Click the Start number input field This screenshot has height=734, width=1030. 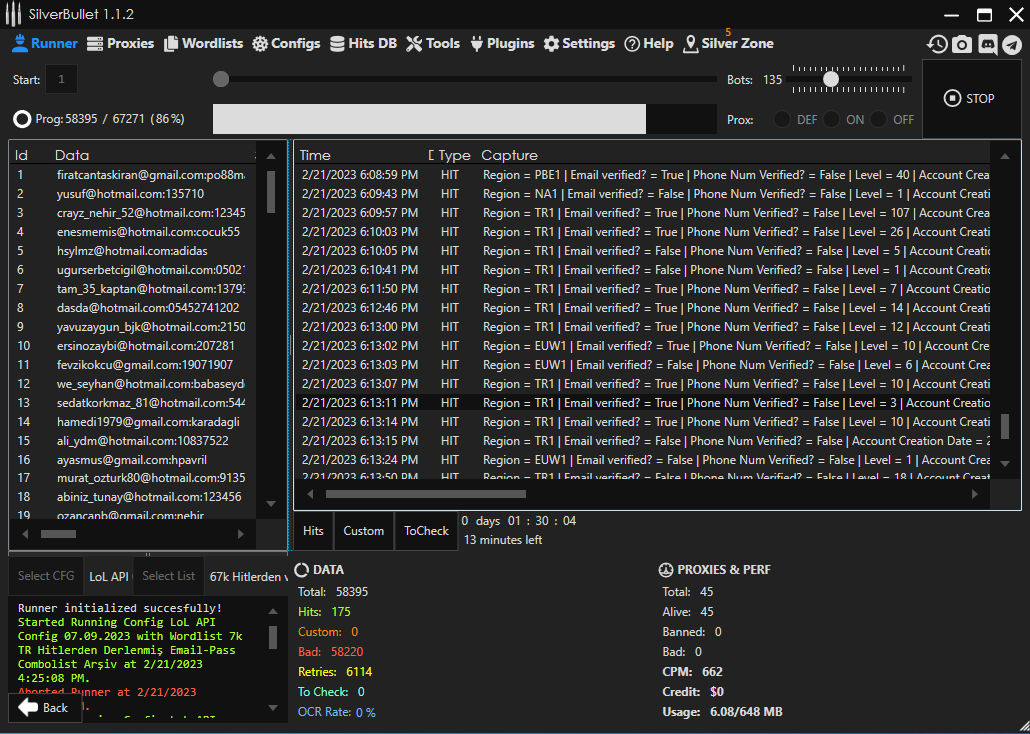[x=61, y=79]
